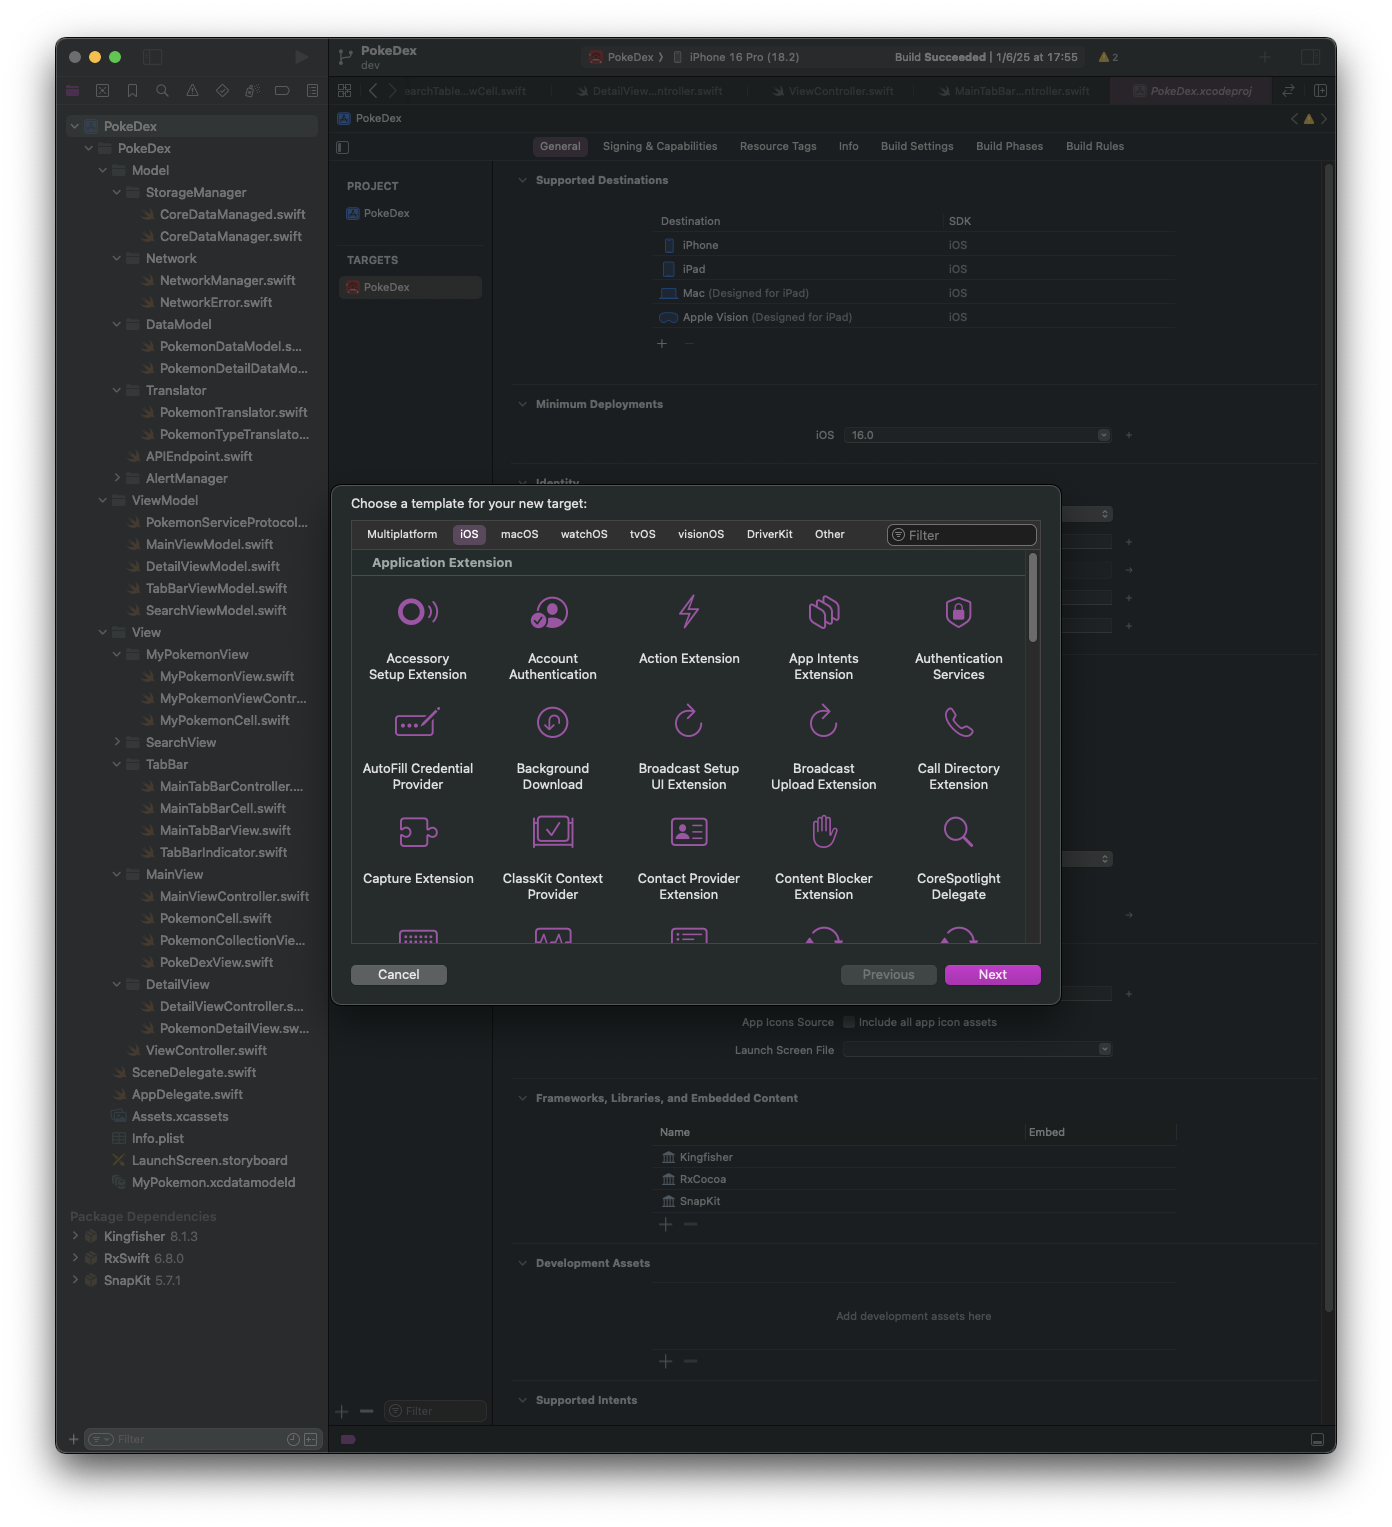Click the Run play button in toolbar
Screen dimensions: 1392x1527
coord(301,57)
